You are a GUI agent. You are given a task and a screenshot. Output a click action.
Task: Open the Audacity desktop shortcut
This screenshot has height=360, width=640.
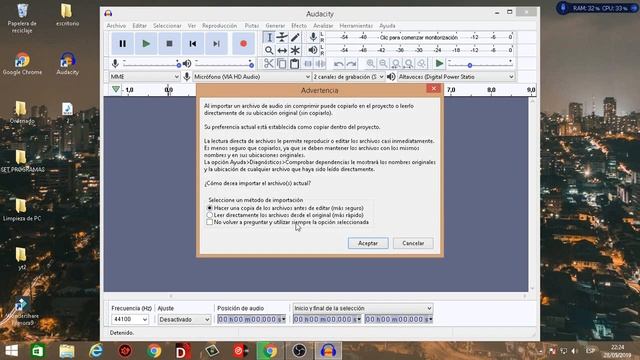(67, 64)
